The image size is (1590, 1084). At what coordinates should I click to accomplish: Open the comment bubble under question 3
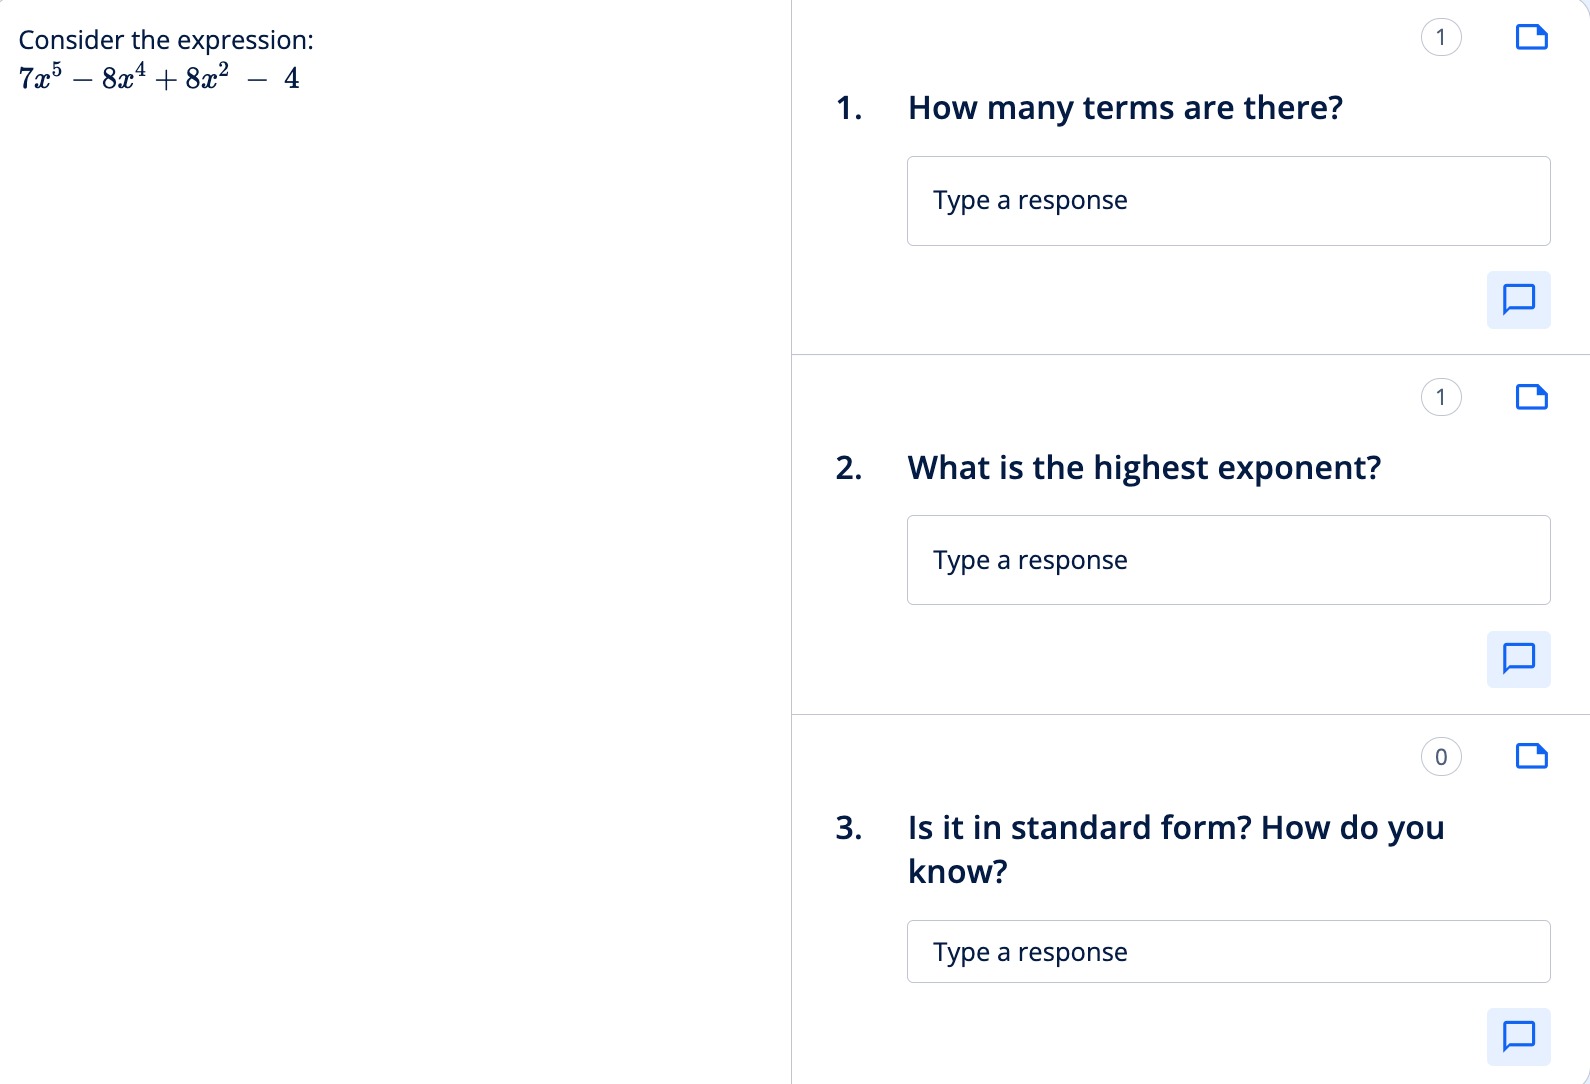click(x=1518, y=1036)
